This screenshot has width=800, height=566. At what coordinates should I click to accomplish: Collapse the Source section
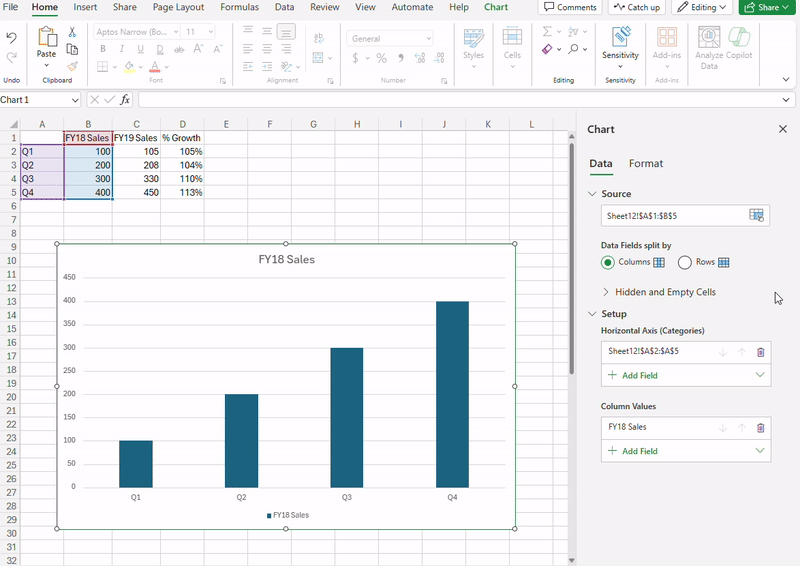[x=593, y=194]
